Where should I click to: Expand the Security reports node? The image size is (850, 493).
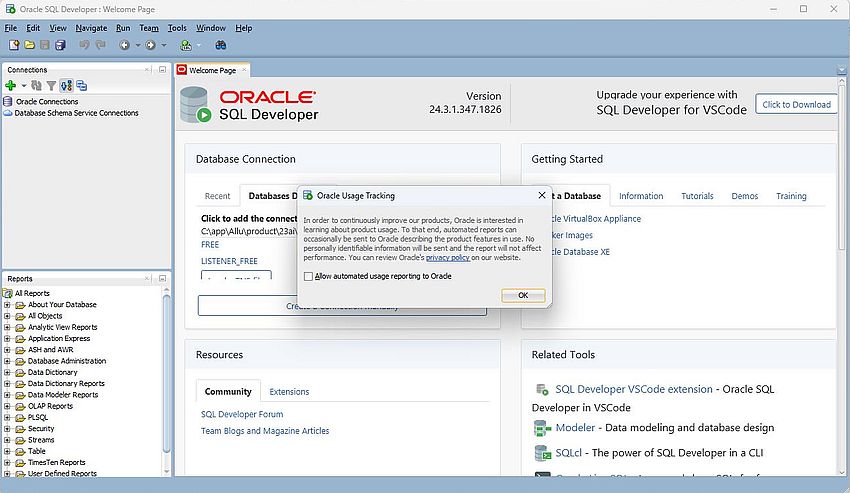[8, 428]
